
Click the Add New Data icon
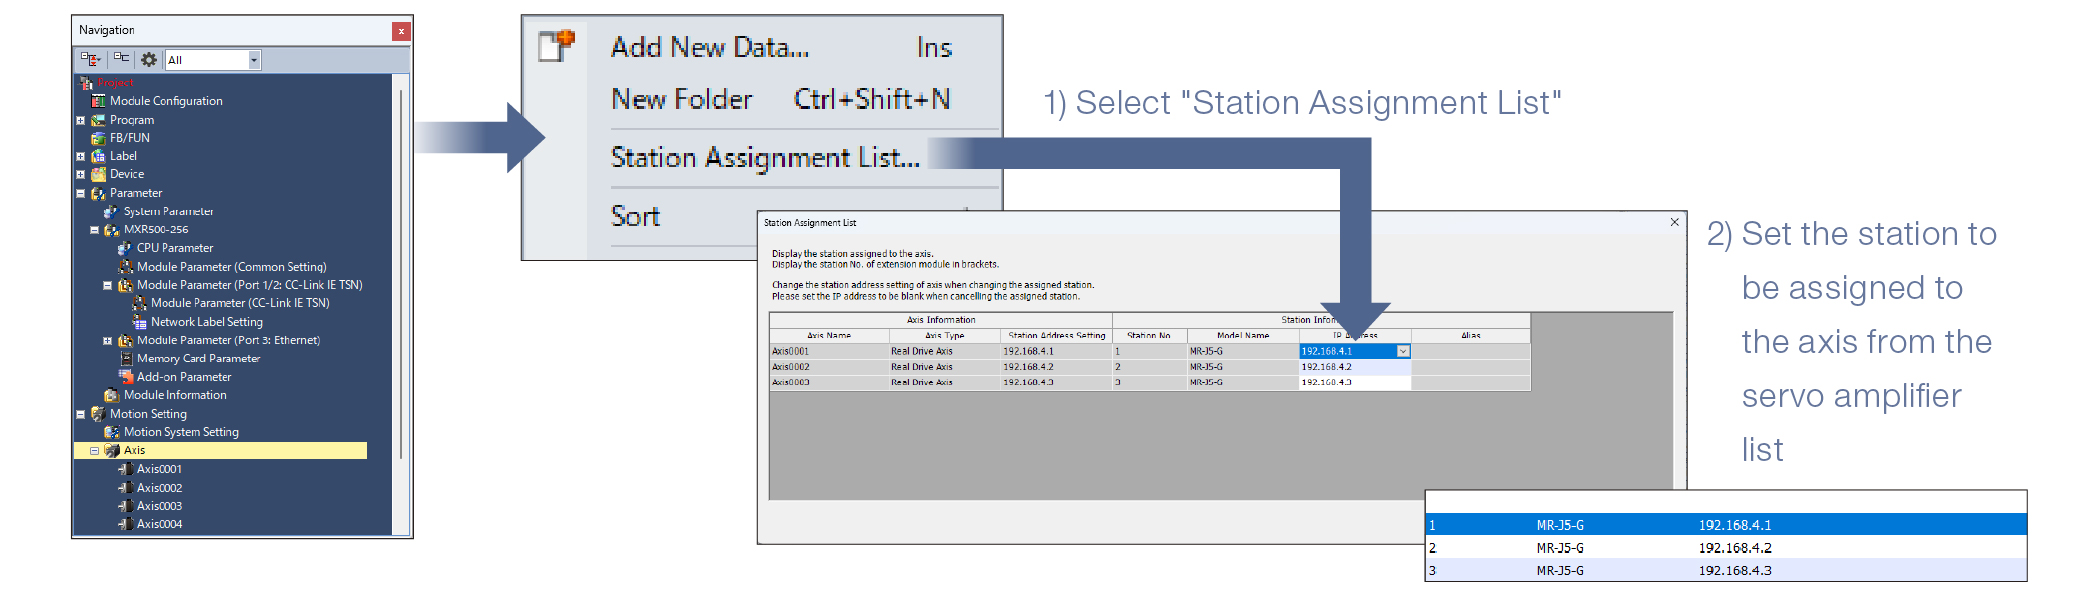(557, 46)
